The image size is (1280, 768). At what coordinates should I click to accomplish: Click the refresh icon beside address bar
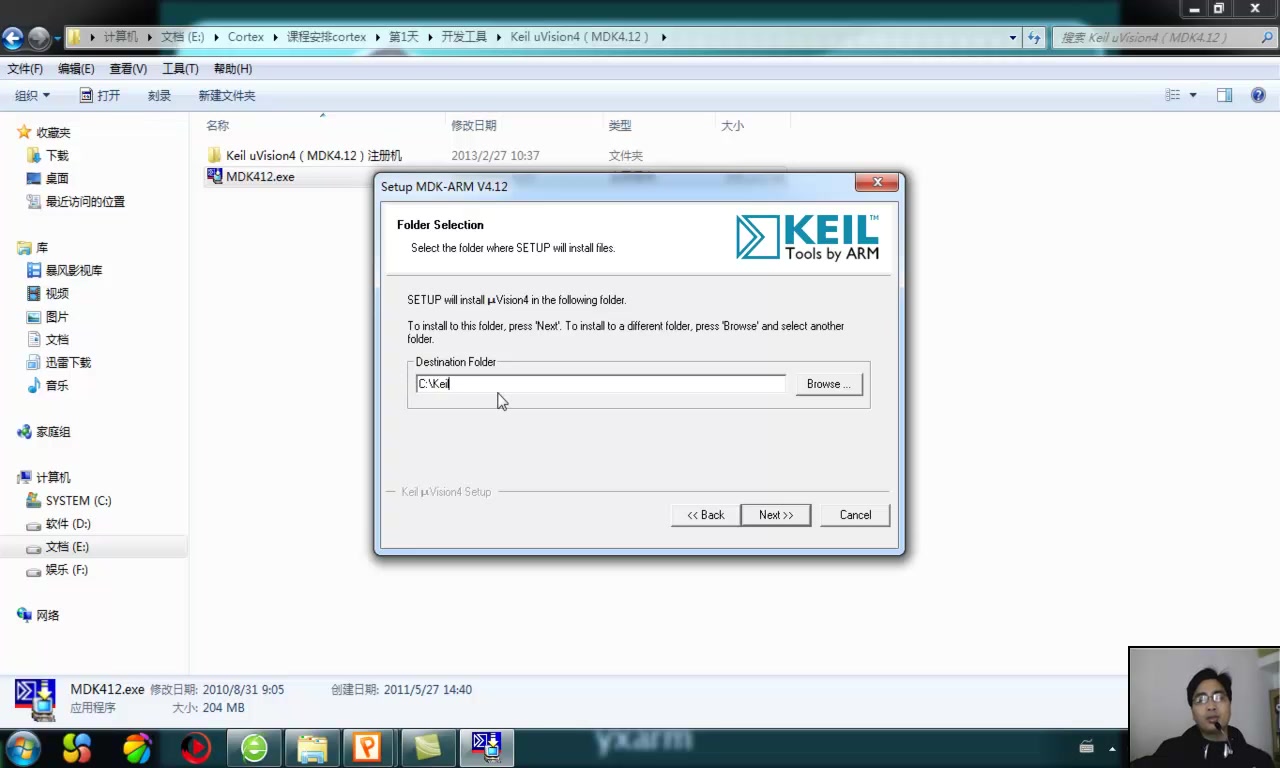[1034, 38]
